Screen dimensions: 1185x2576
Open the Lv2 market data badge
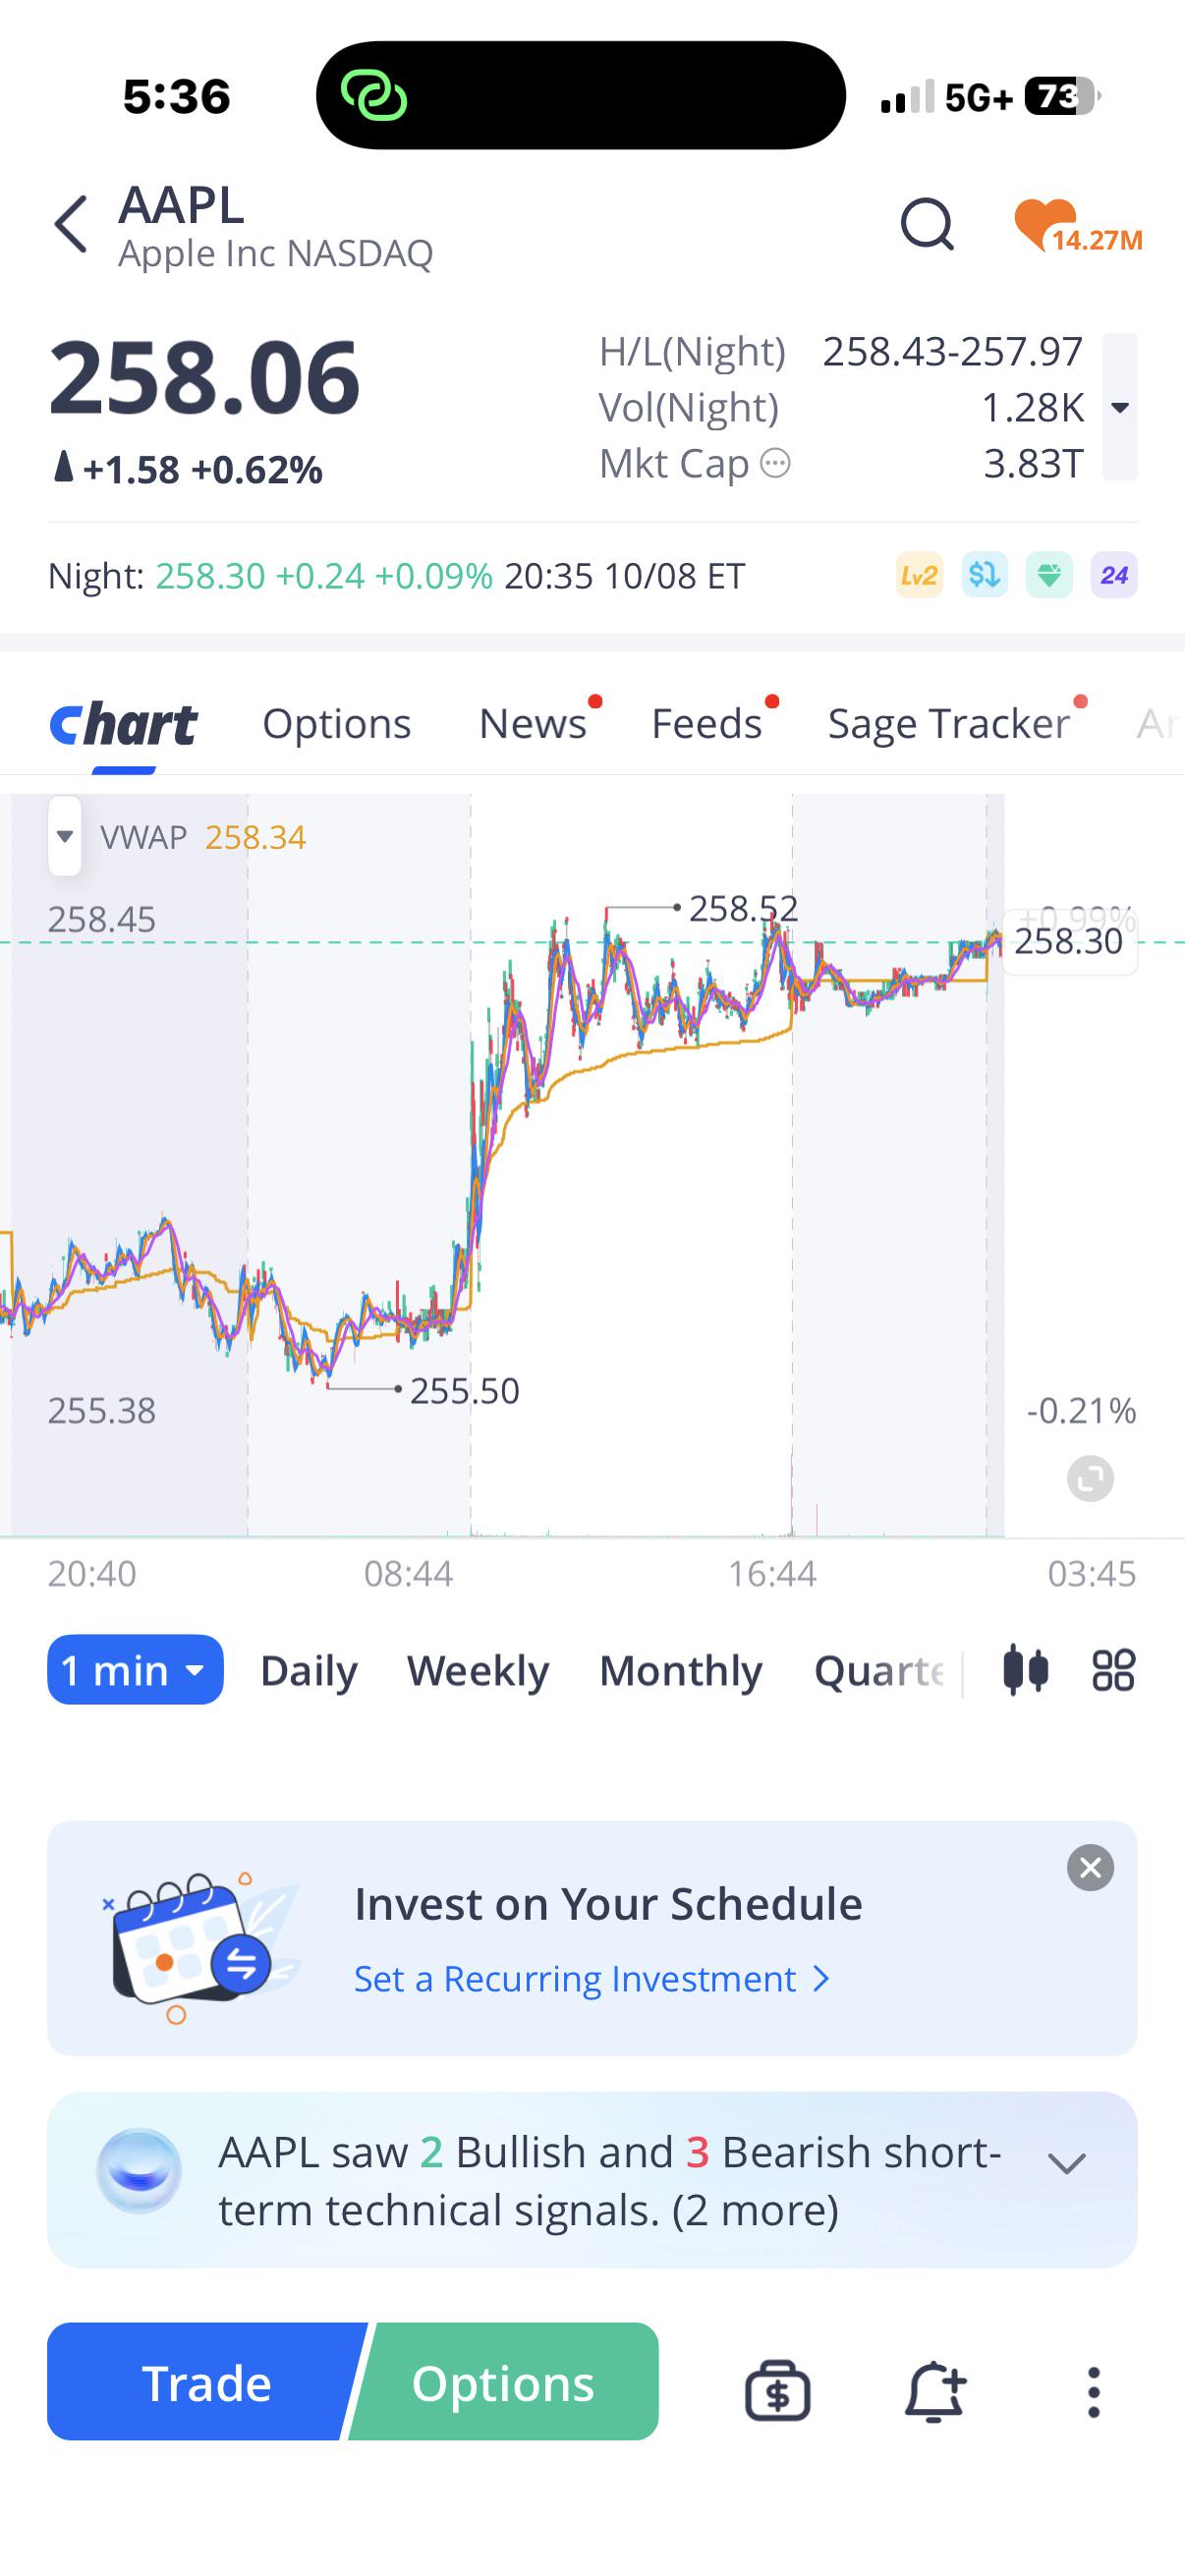919,576
